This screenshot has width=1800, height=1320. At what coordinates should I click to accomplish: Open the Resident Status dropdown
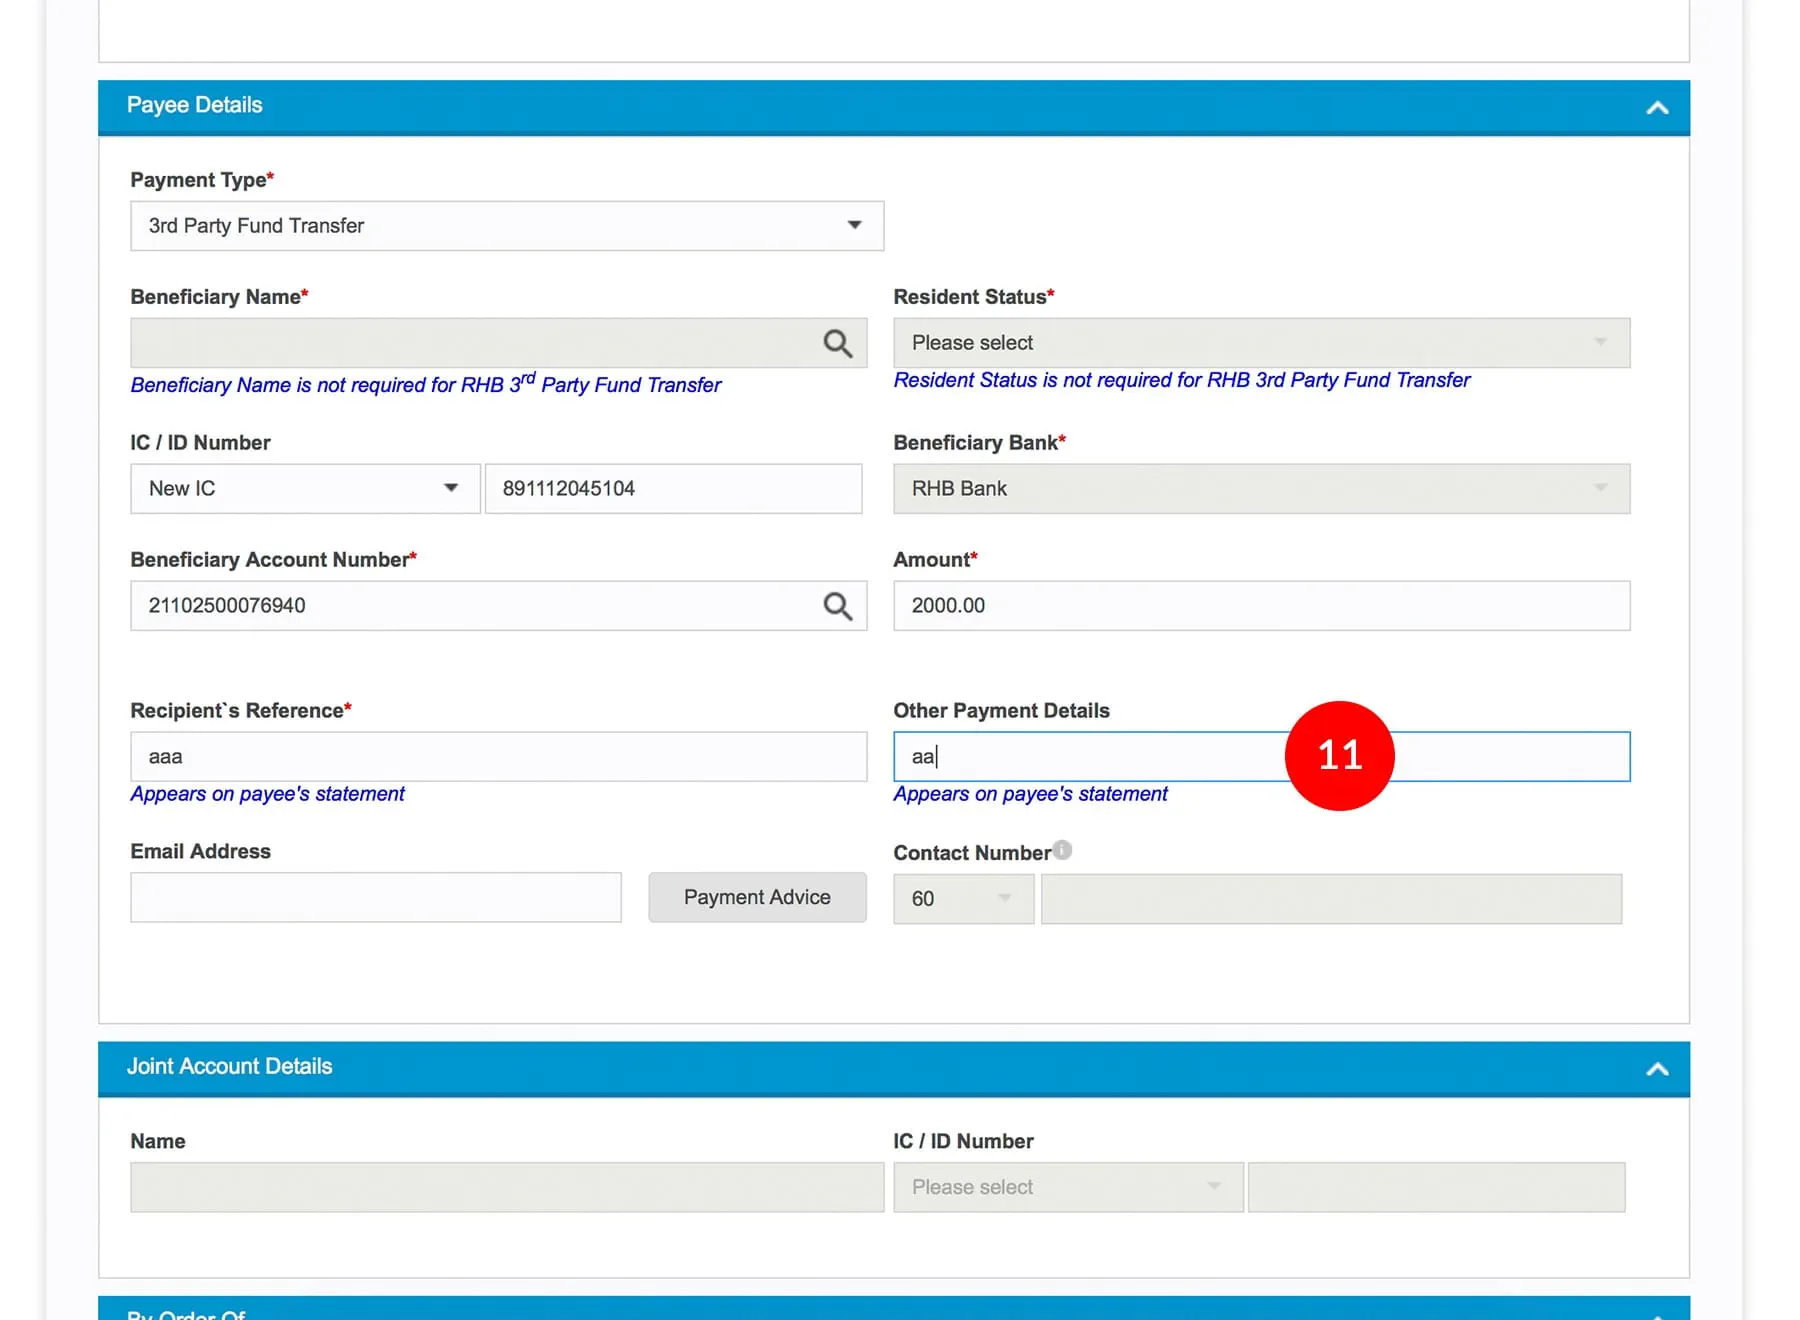(x=1260, y=343)
